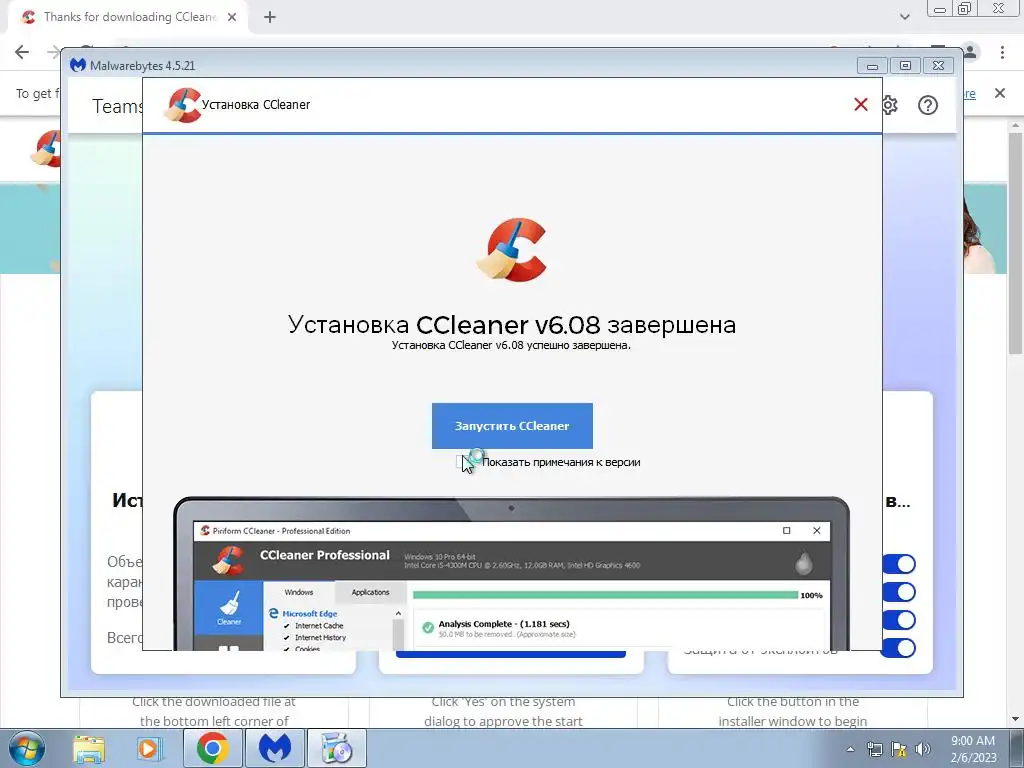Click the Запустить CCleaner button
1024x768 pixels.
click(x=512, y=426)
